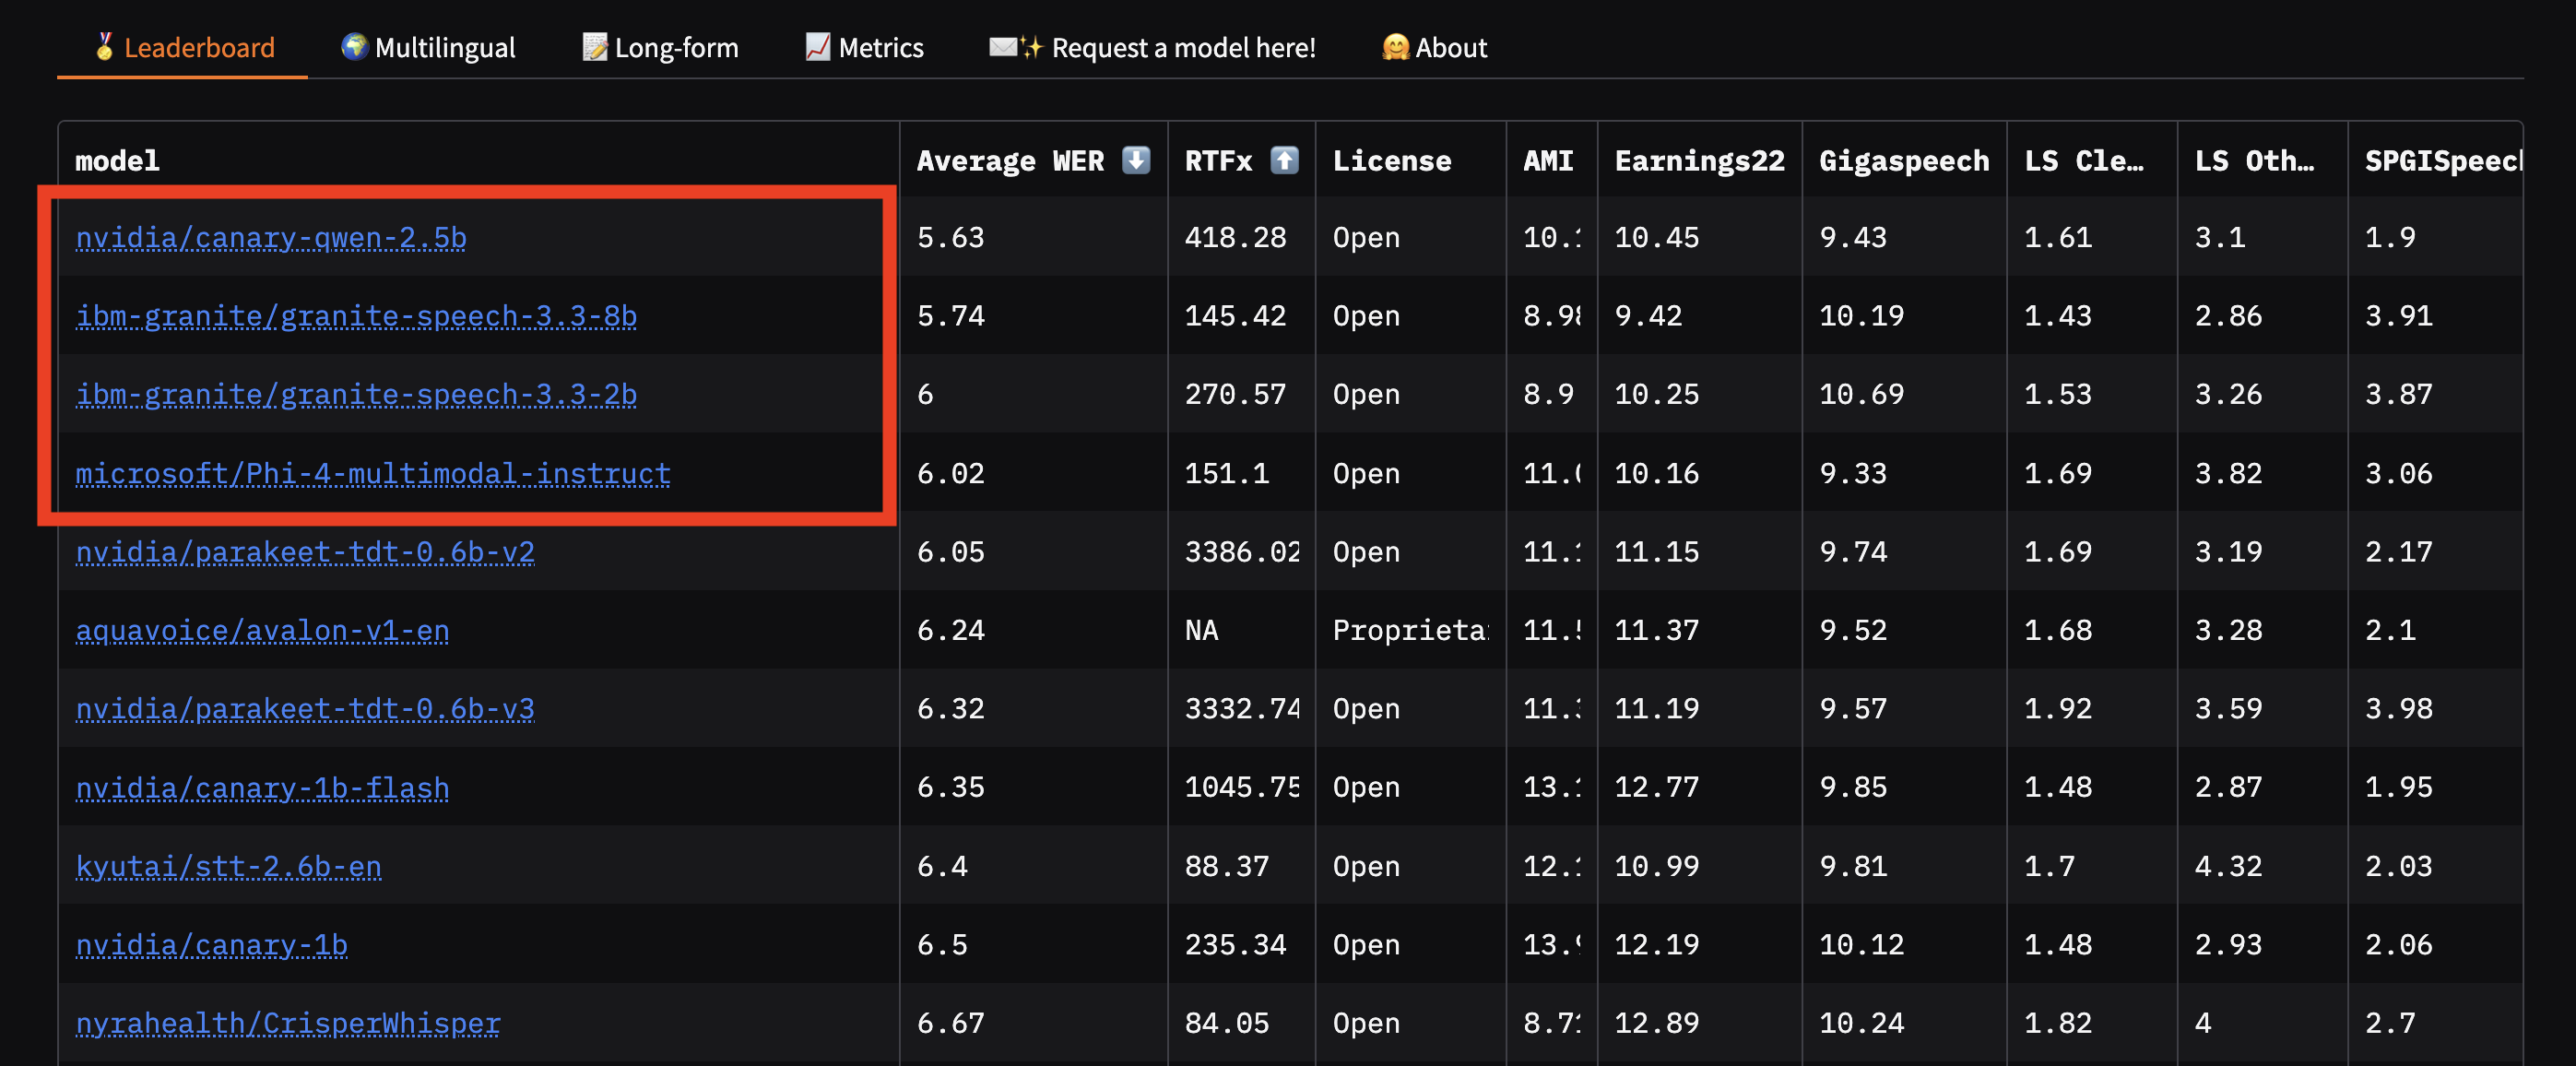Click the model column header
Image resolution: width=2576 pixels, height=1066 pixels.
pos(117,160)
